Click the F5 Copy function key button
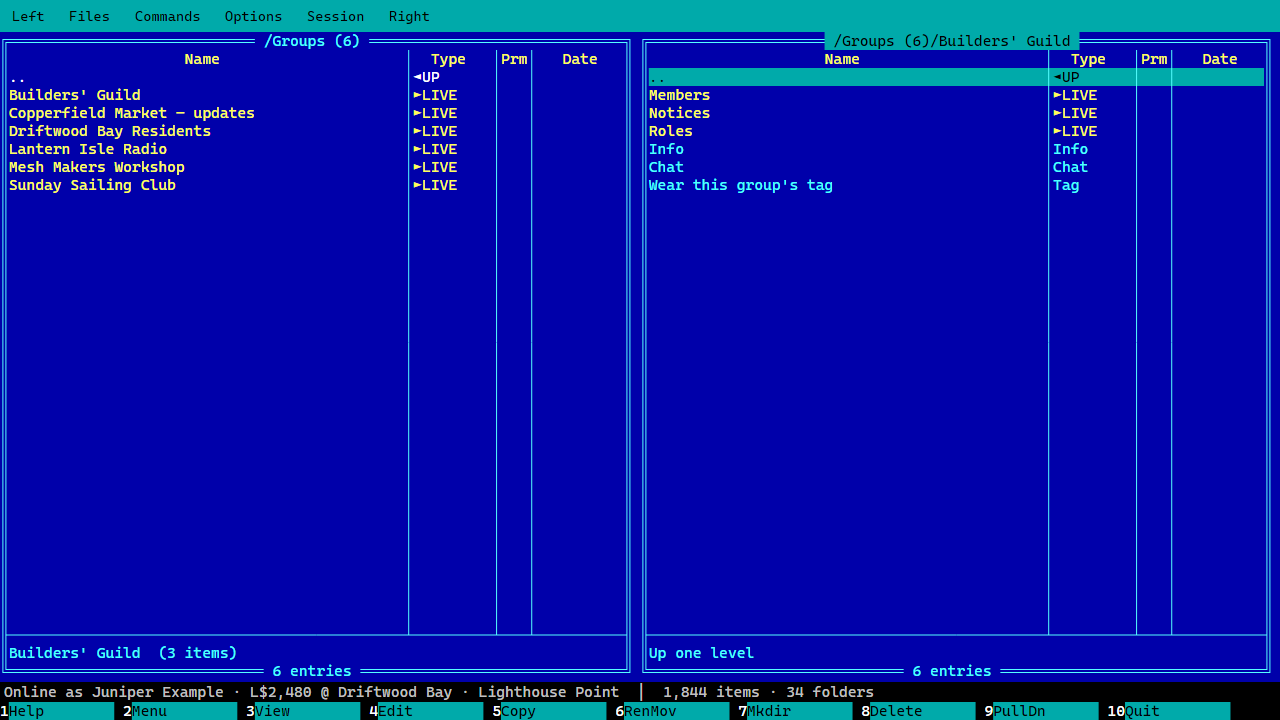The width and height of the screenshot is (1280, 720). (x=549, y=711)
